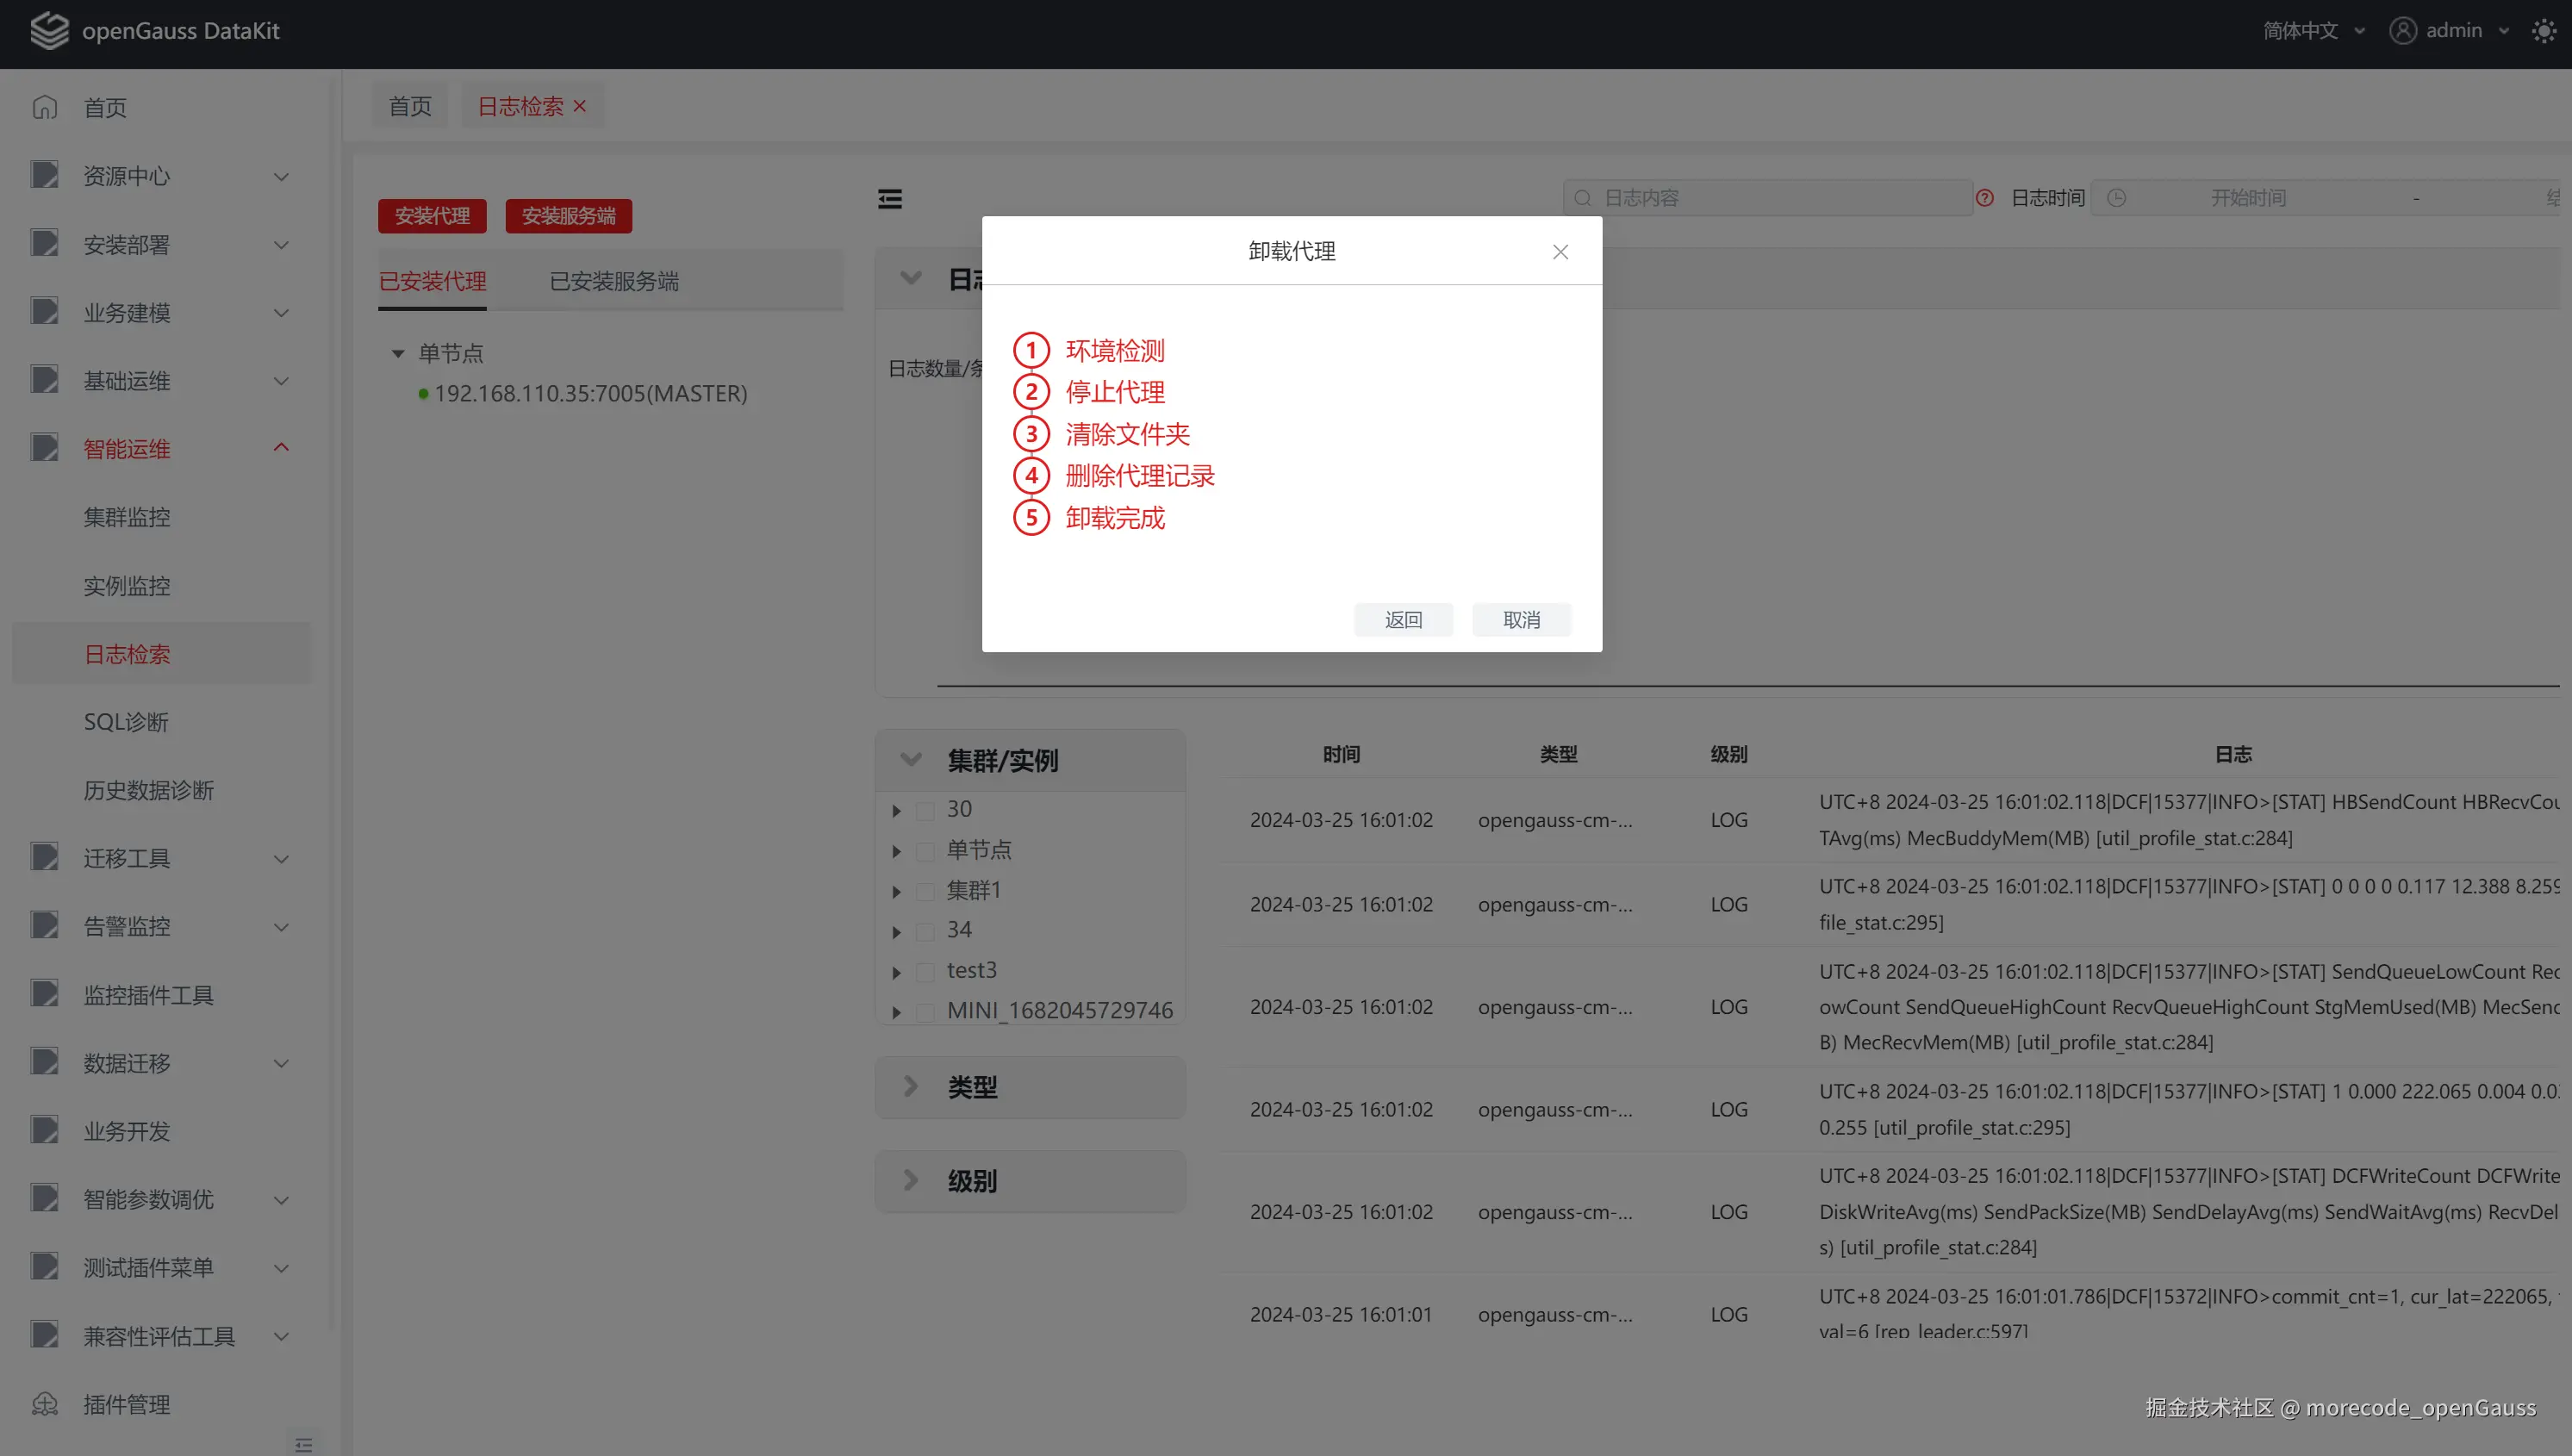Close the 日志检索 tab with its X
The width and height of the screenshot is (2572, 1456).
pyautogui.click(x=580, y=106)
